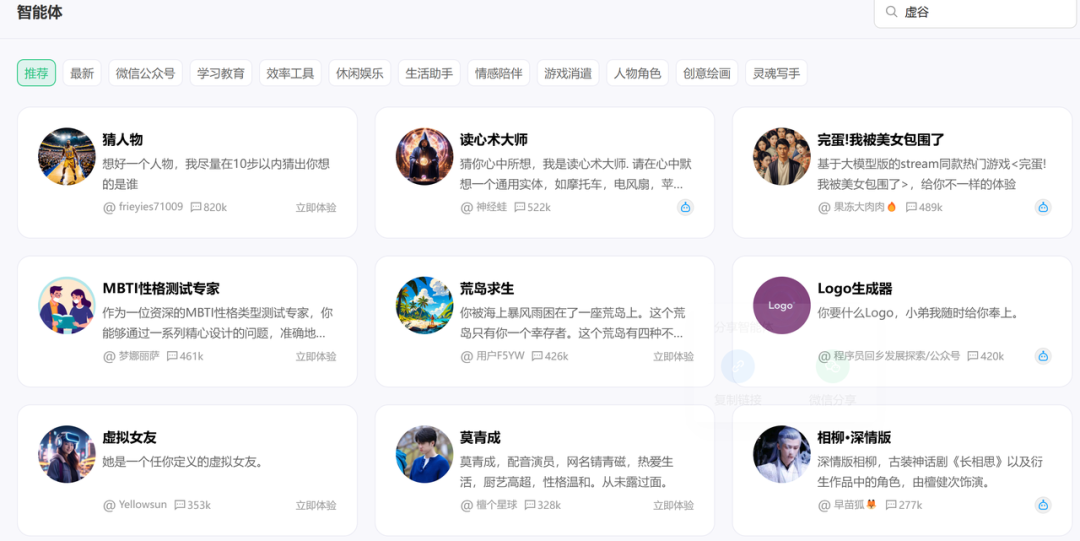Open the 完蛋!我被美女包围了 title
1080x541 pixels.
click(881, 139)
